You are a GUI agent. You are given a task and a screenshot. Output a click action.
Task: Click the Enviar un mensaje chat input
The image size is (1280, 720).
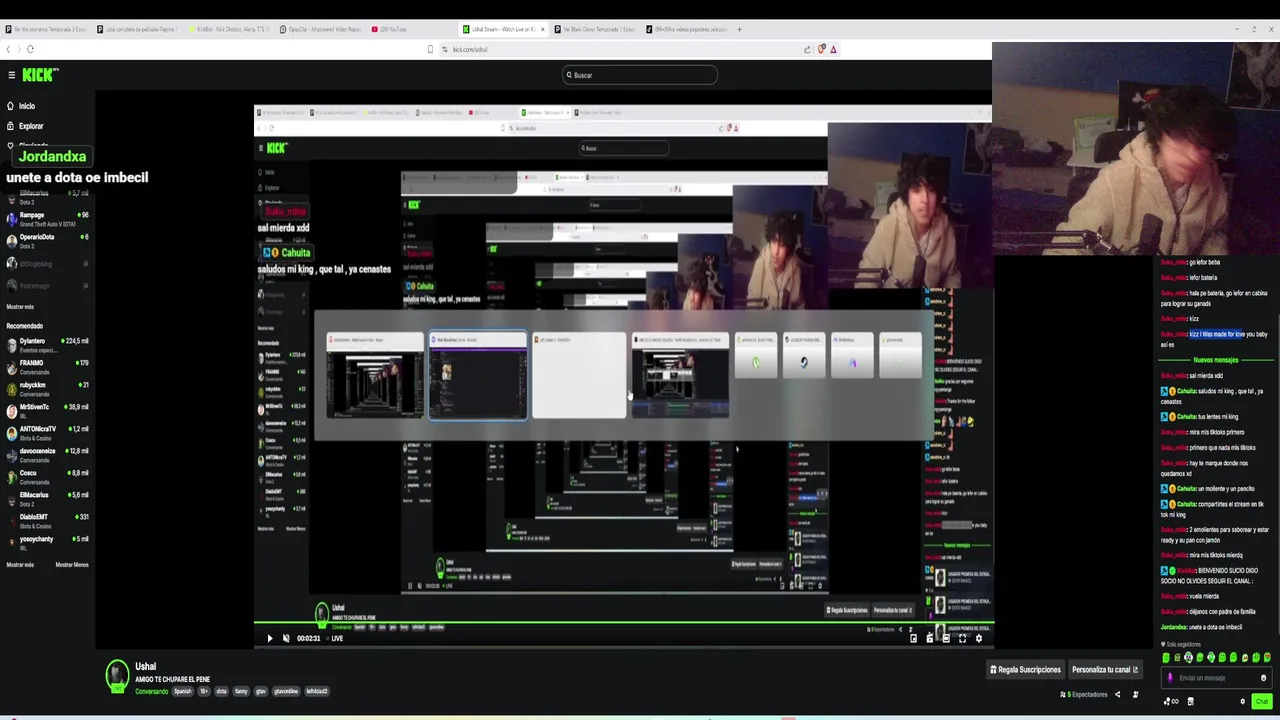click(x=1217, y=678)
